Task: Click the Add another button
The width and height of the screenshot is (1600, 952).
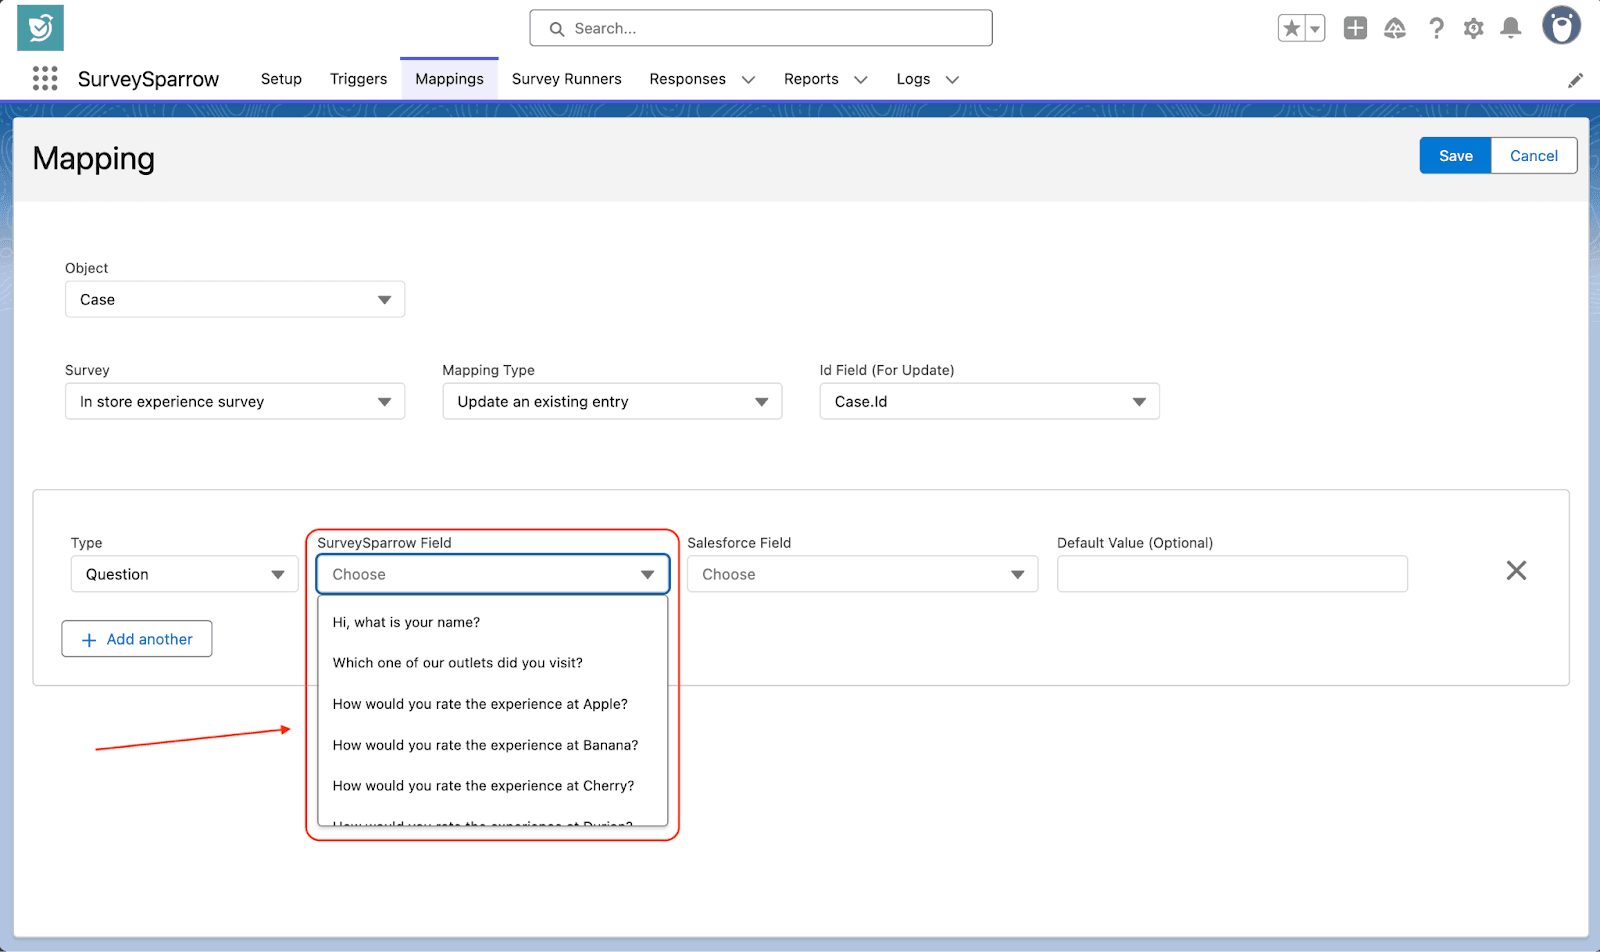Action: tap(137, 639)
